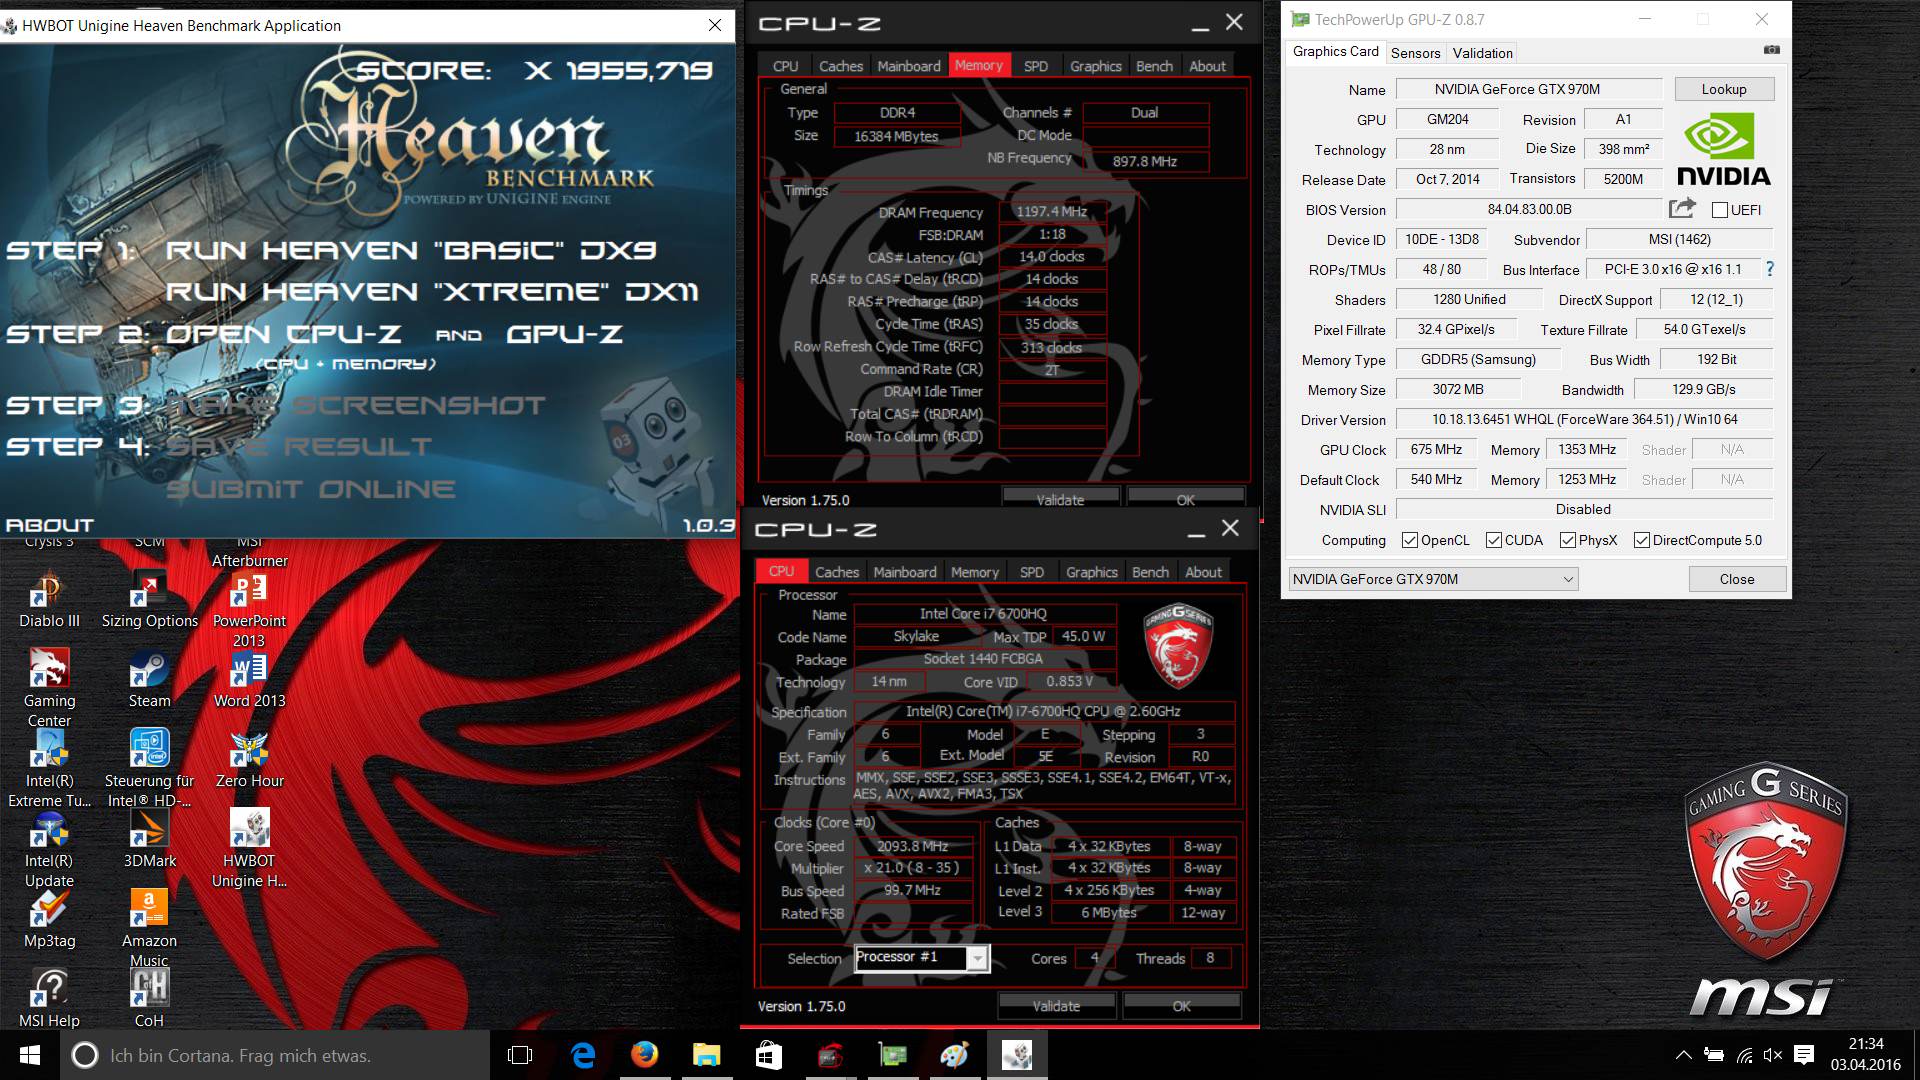Click the bus interface question mark in GPU-Z
1920x1080 pixels.
pos(1770,269)
